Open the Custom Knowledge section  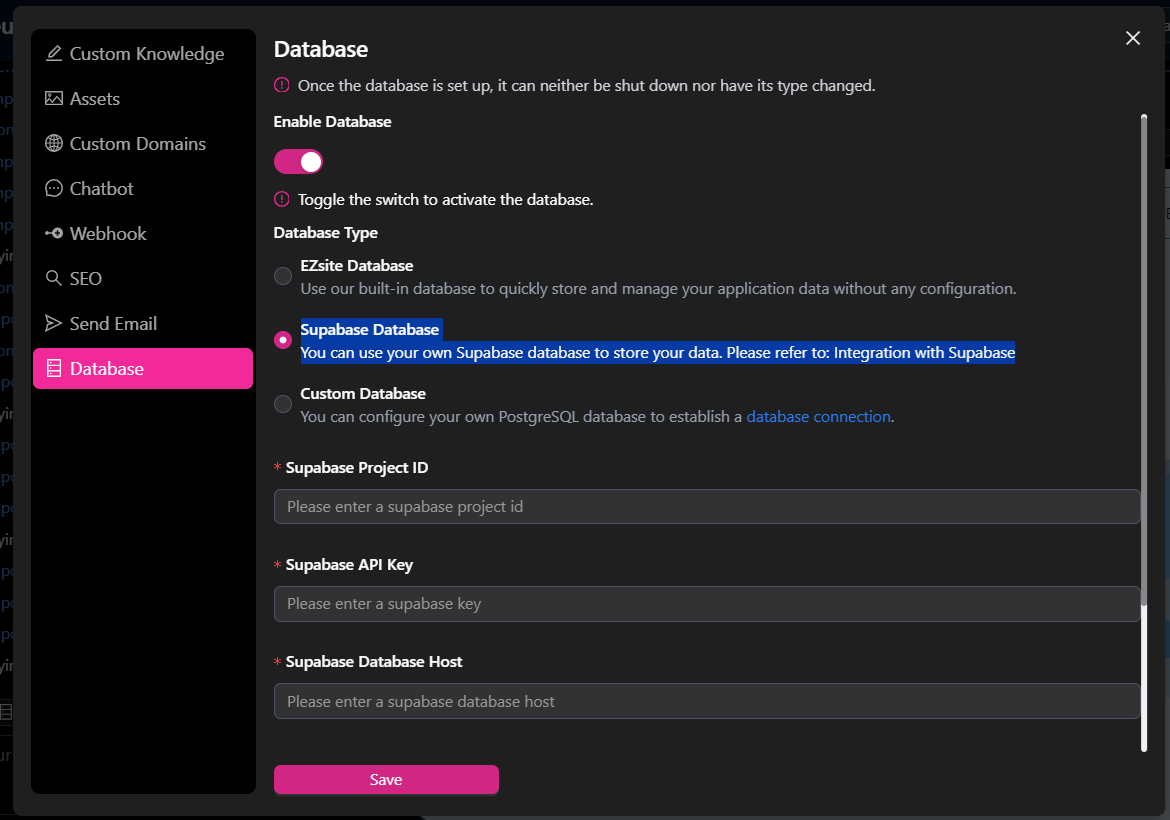[143, 54]
